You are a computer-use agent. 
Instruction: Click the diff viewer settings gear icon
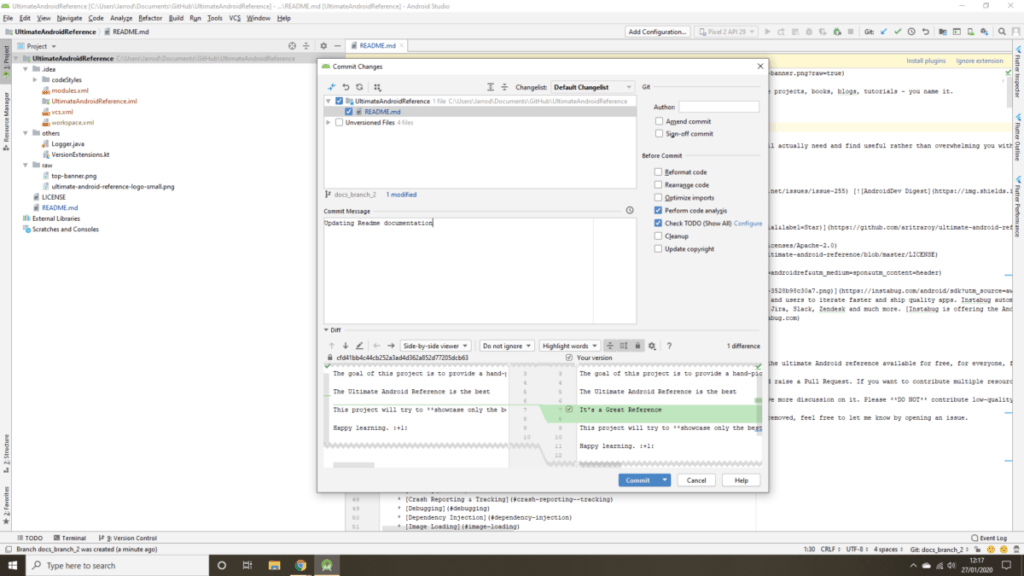click(x=652, y=345)
